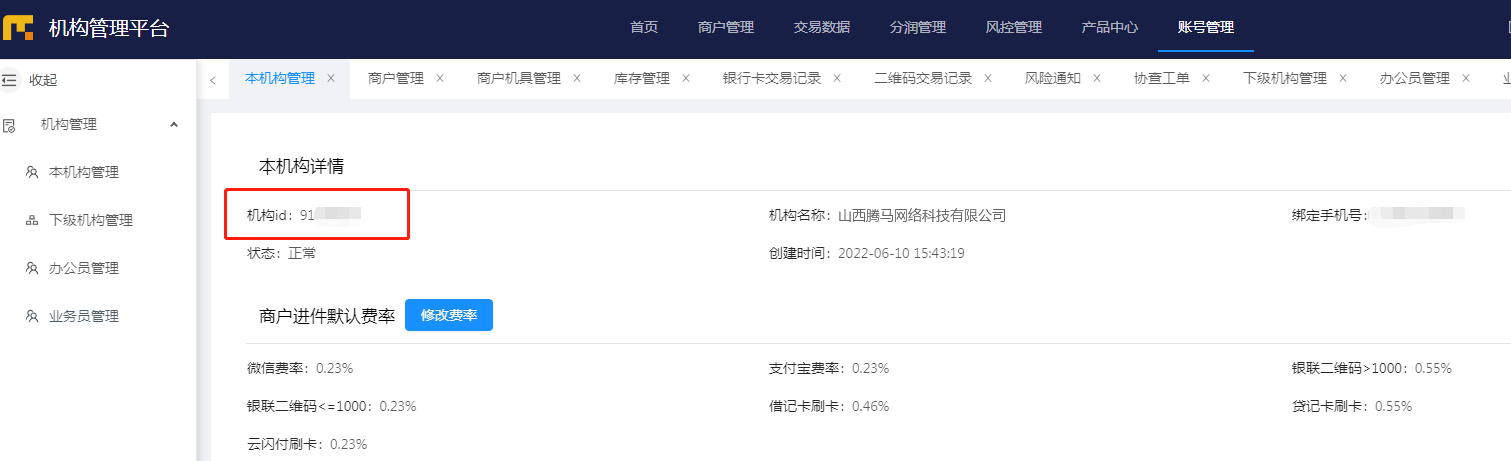Open 风控管理 in top navigation
Screen dimensions: 1511x461
coord(1014,28)
